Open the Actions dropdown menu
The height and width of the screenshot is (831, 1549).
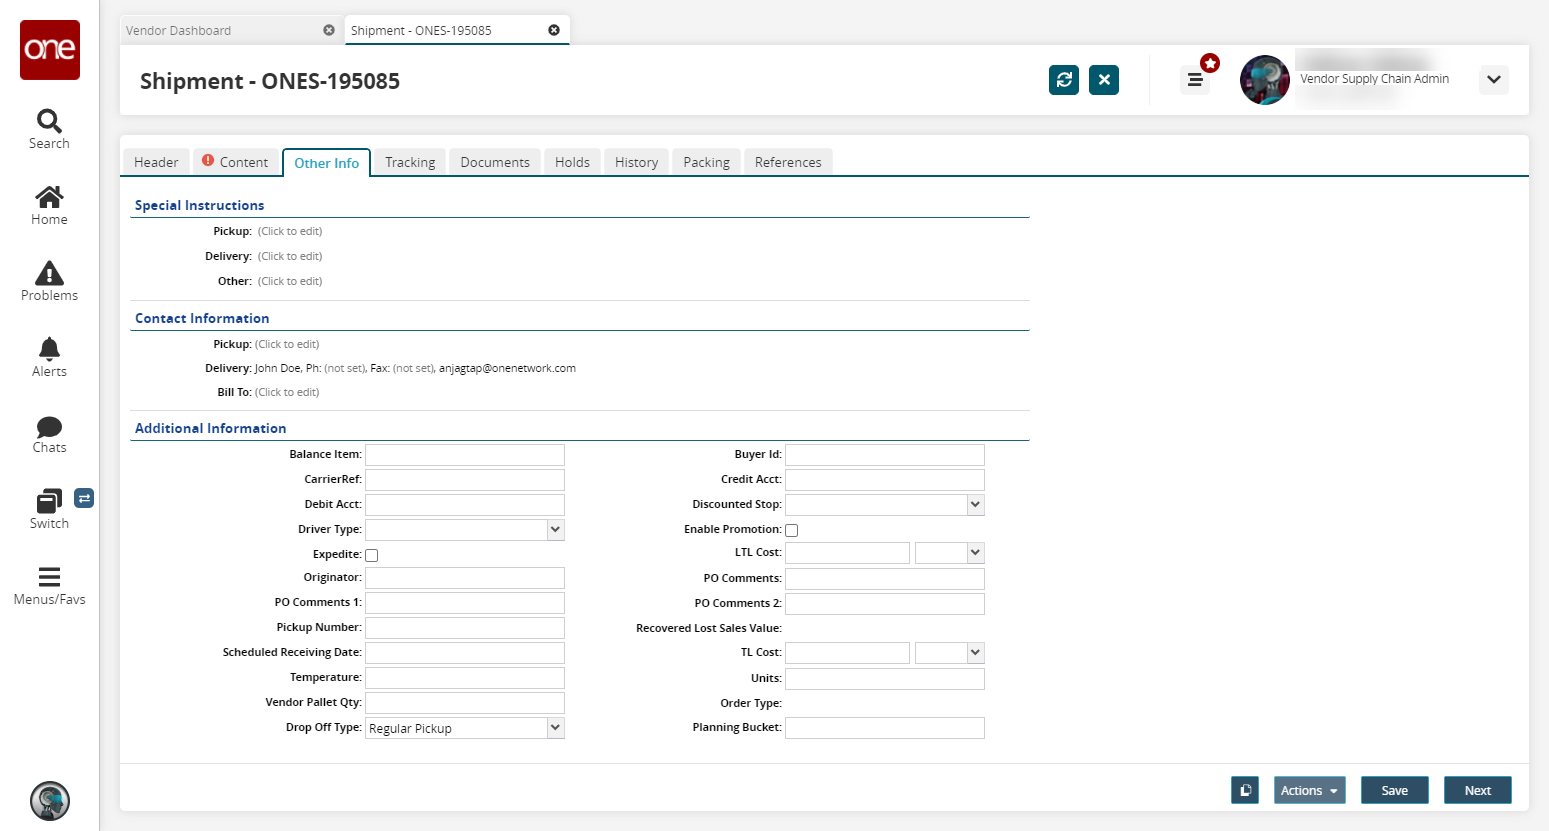click(x=1309, y=790)
